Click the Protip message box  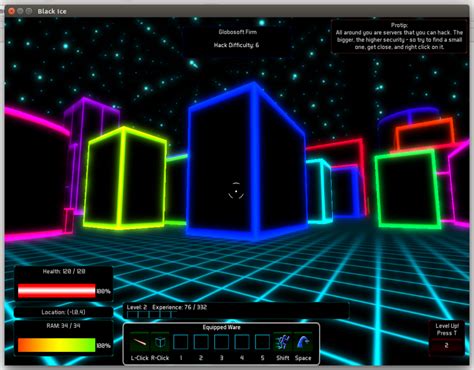click(x=399, y=36)
